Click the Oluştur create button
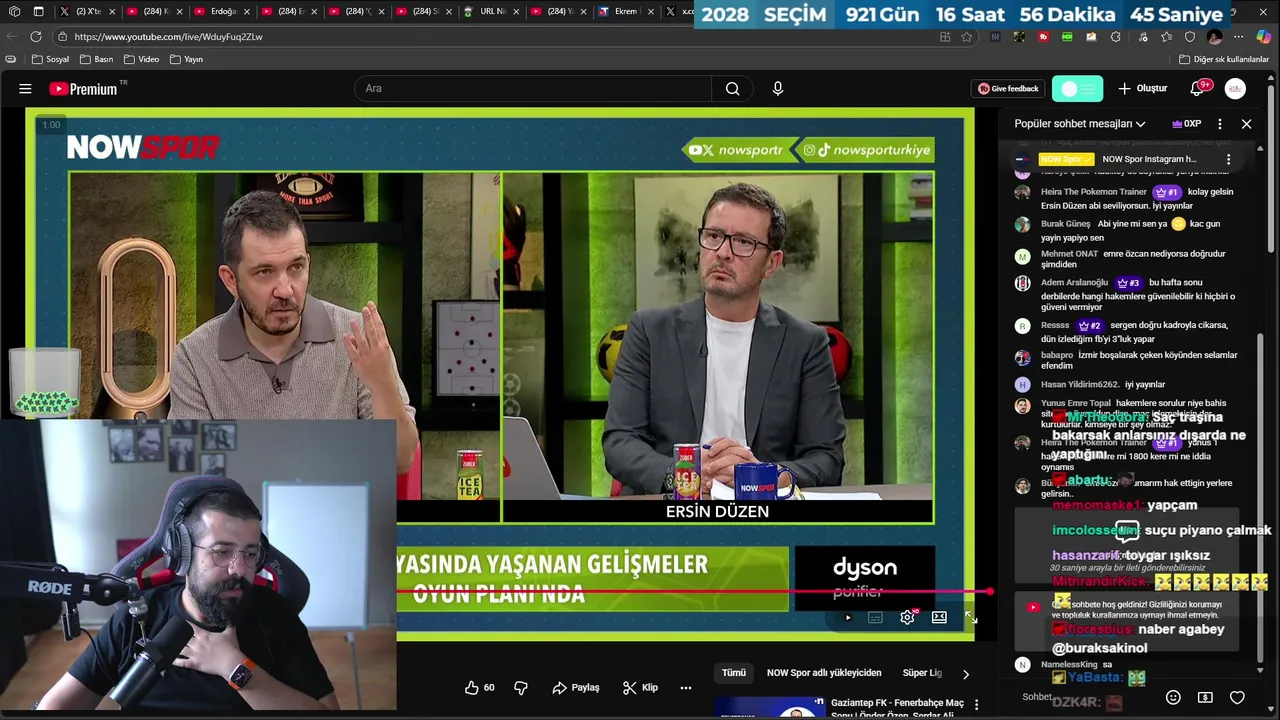This screenshot has width=1280, height=720. (1142, 88)
